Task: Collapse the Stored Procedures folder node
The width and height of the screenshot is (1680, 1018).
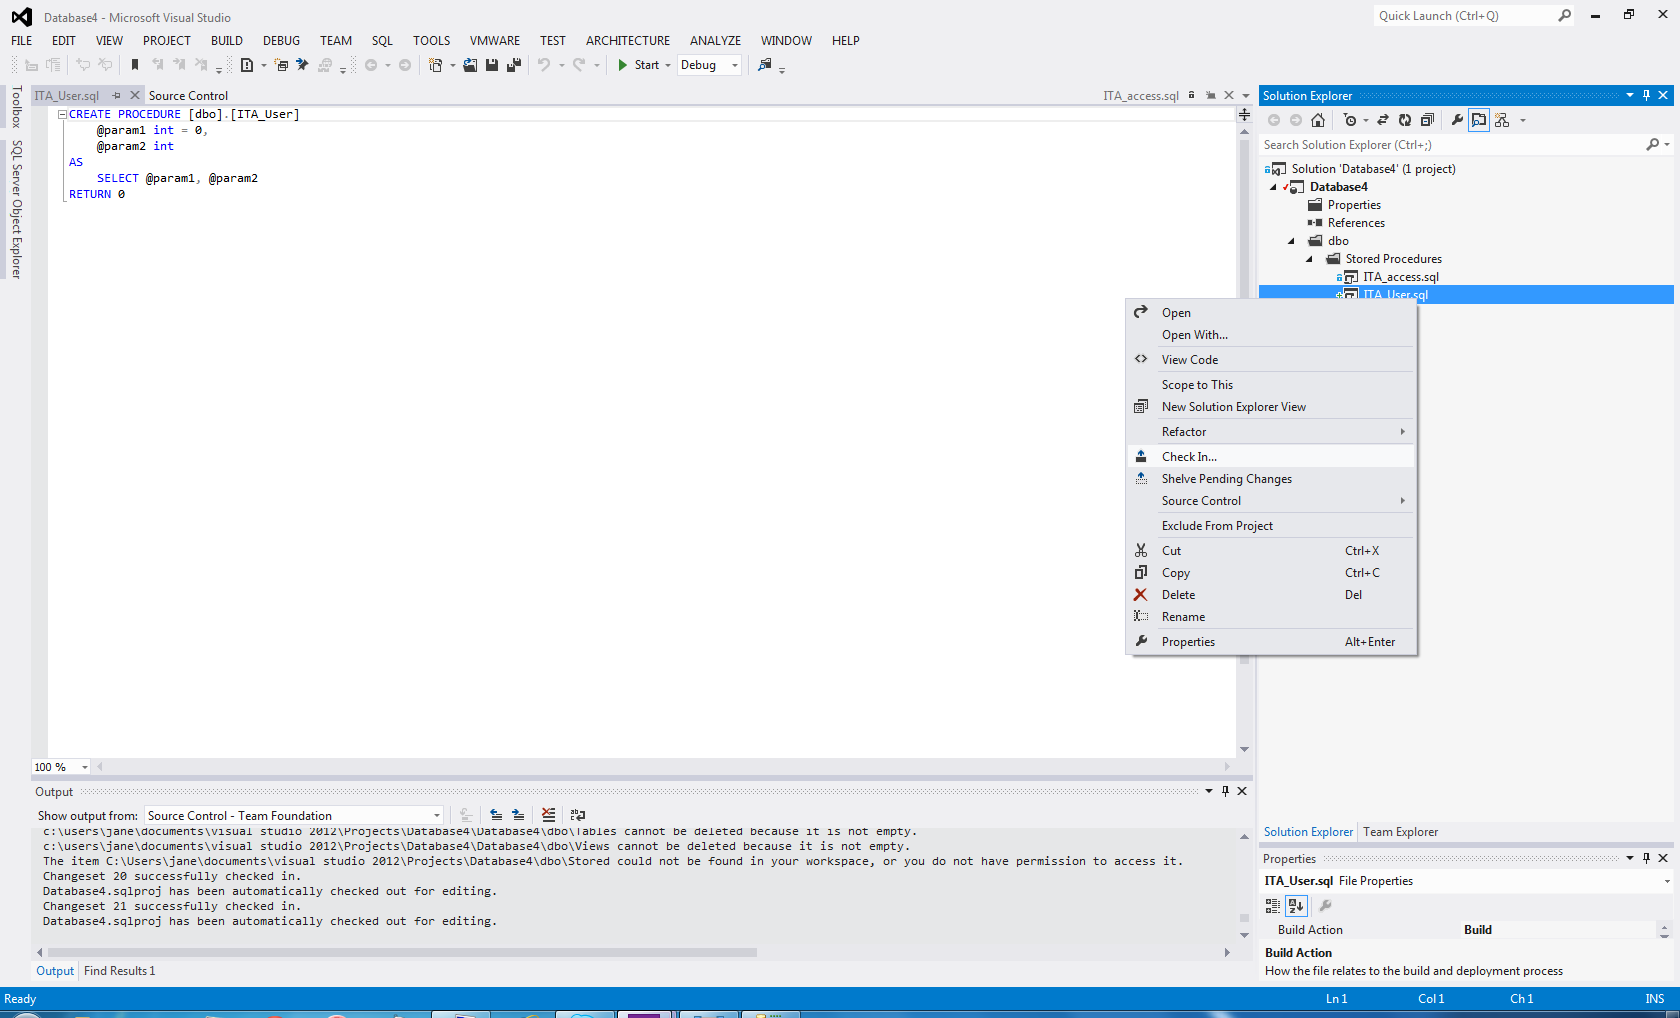Action: pos(1309,259)
